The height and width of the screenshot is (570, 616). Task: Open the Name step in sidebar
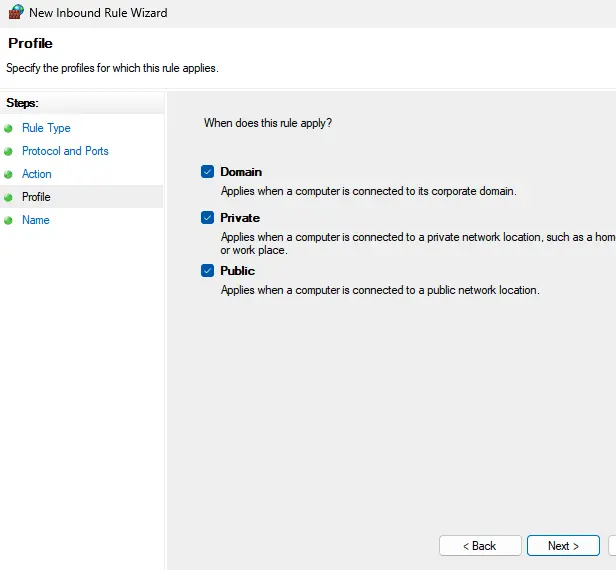35,220
